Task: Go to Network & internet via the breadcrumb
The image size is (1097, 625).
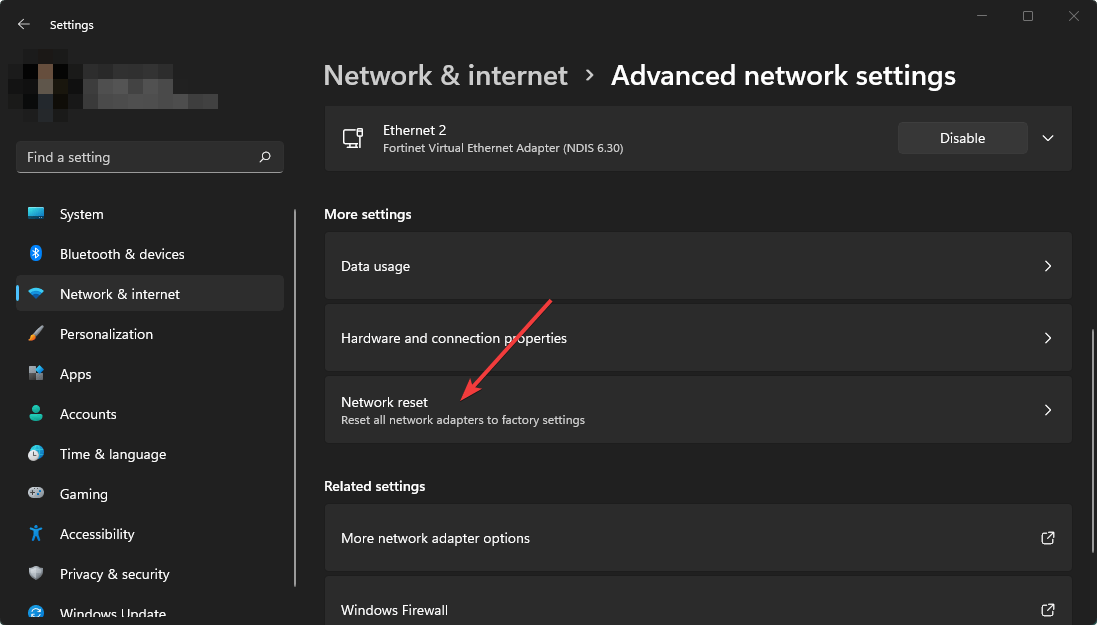Action: [445, 75]
